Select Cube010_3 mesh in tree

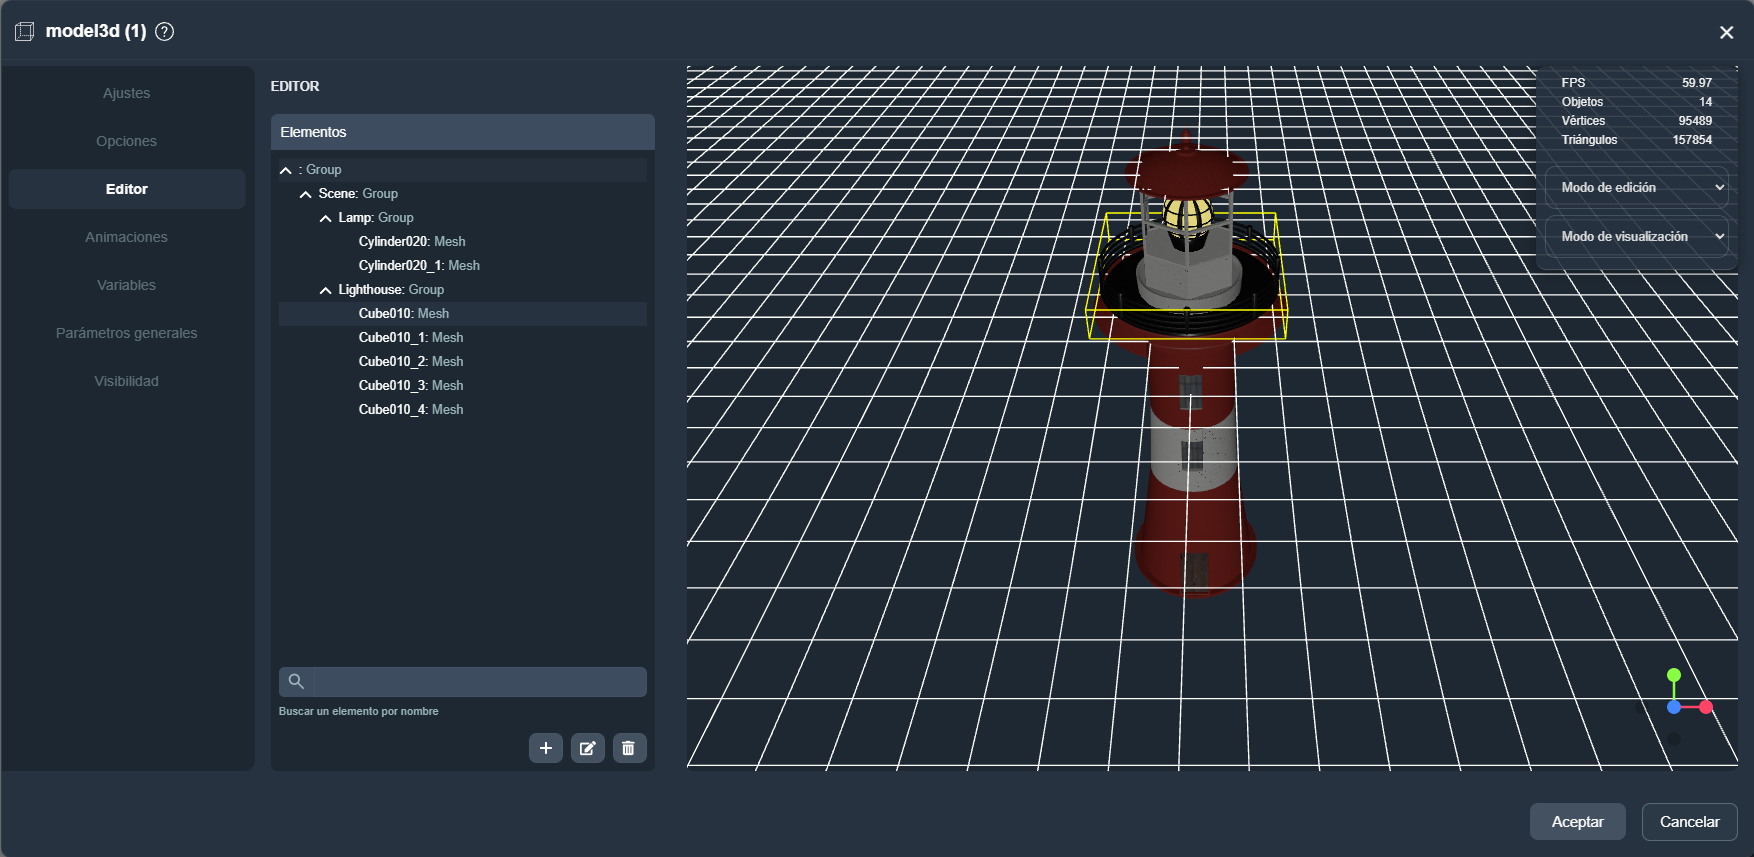pyautogui.click(x=411, y=385)
